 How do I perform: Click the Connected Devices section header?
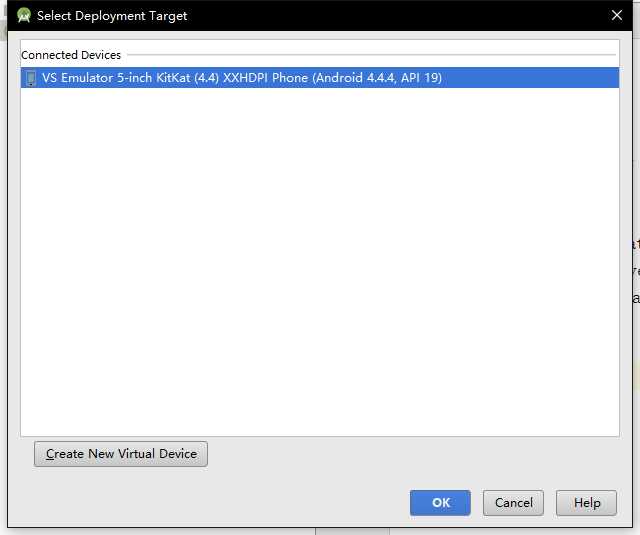coord(71,55)
